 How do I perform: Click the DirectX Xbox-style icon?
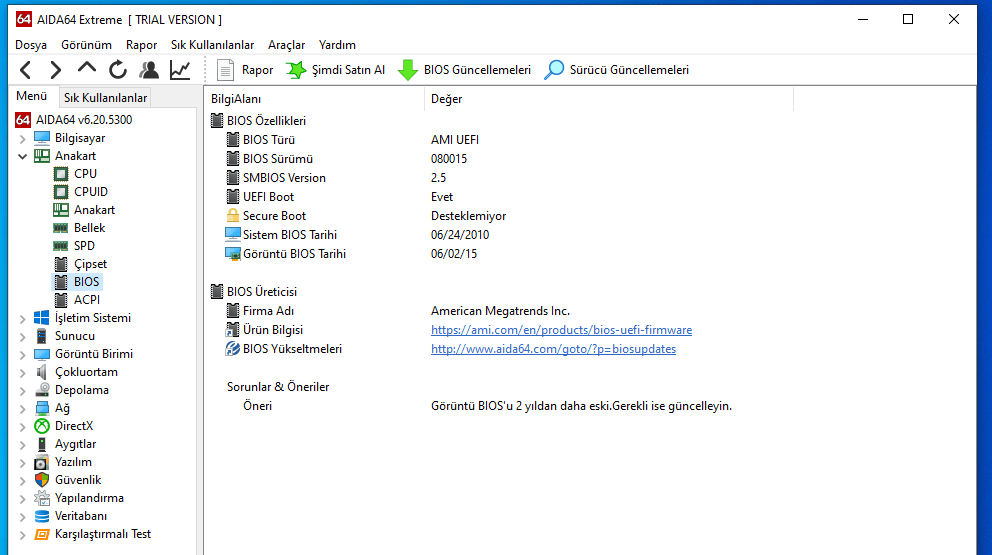(42, 426)
